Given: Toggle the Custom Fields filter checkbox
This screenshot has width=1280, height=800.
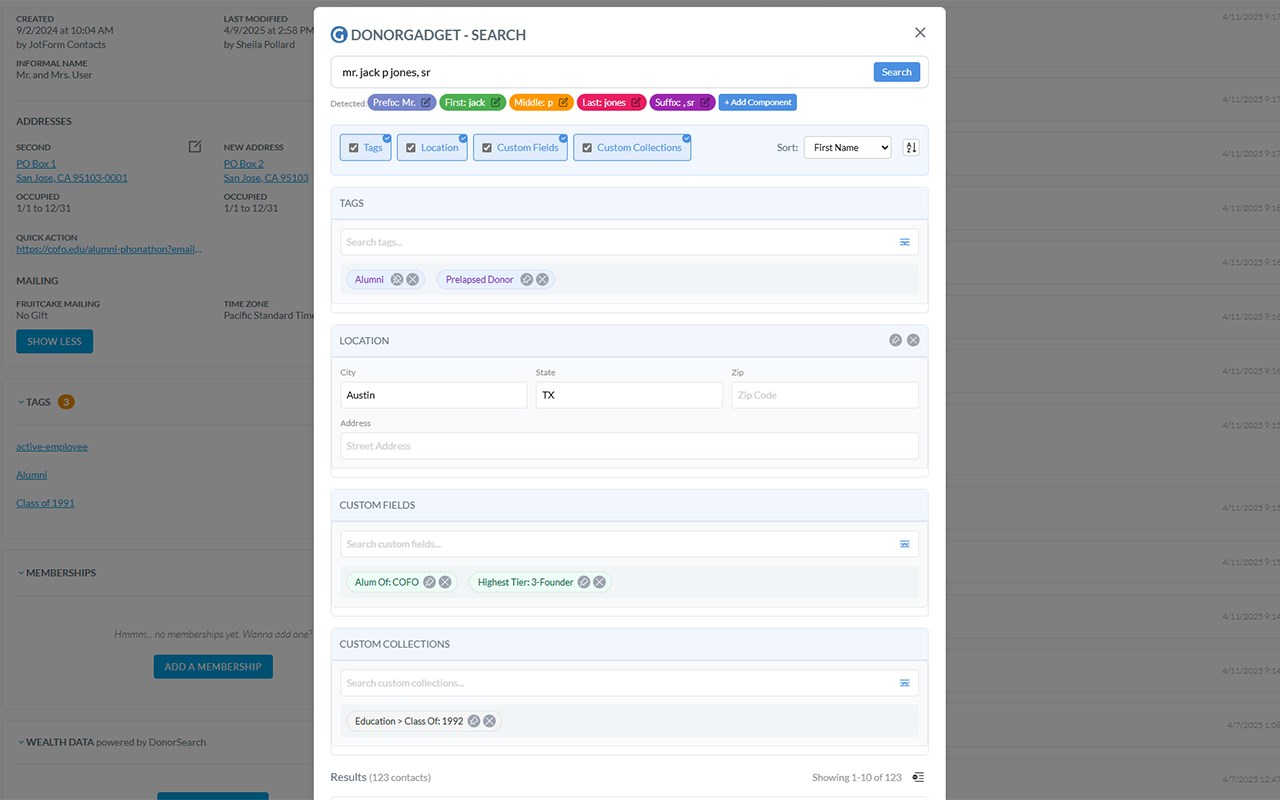Looking at the screenshot, I should (x=487, y=148).
